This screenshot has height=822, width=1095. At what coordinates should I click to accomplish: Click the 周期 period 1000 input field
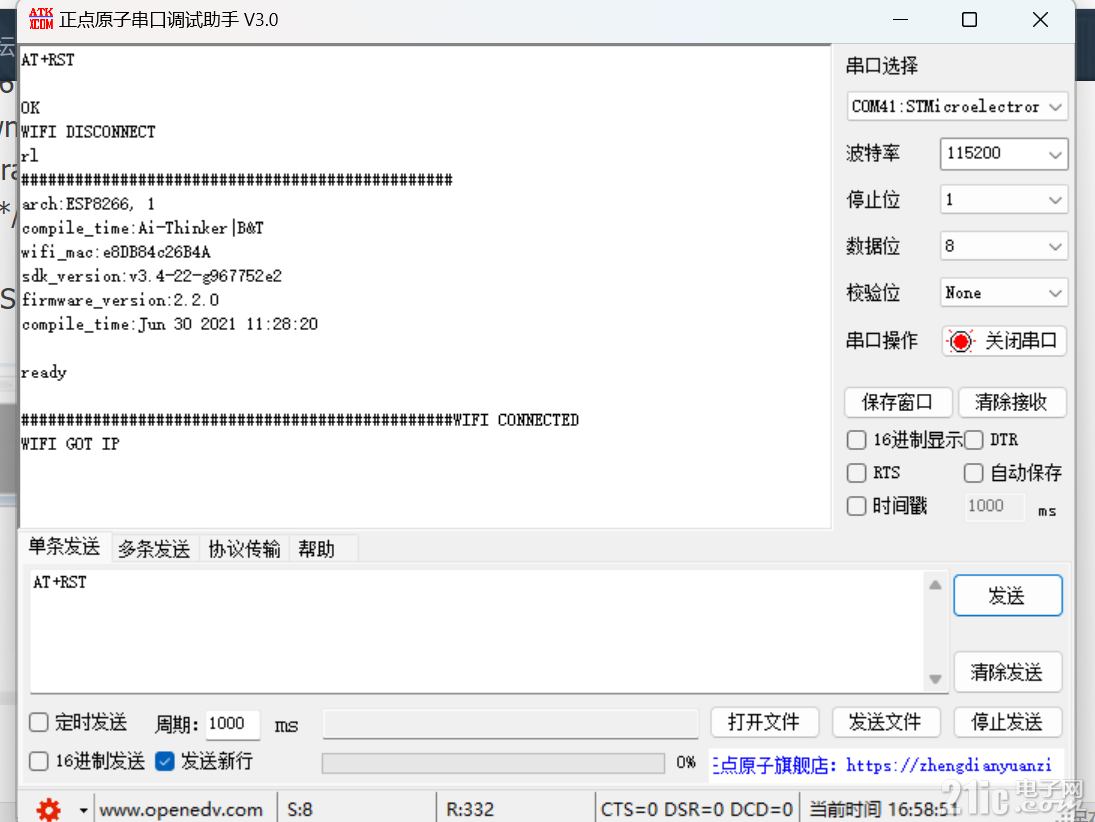[233, 724]
